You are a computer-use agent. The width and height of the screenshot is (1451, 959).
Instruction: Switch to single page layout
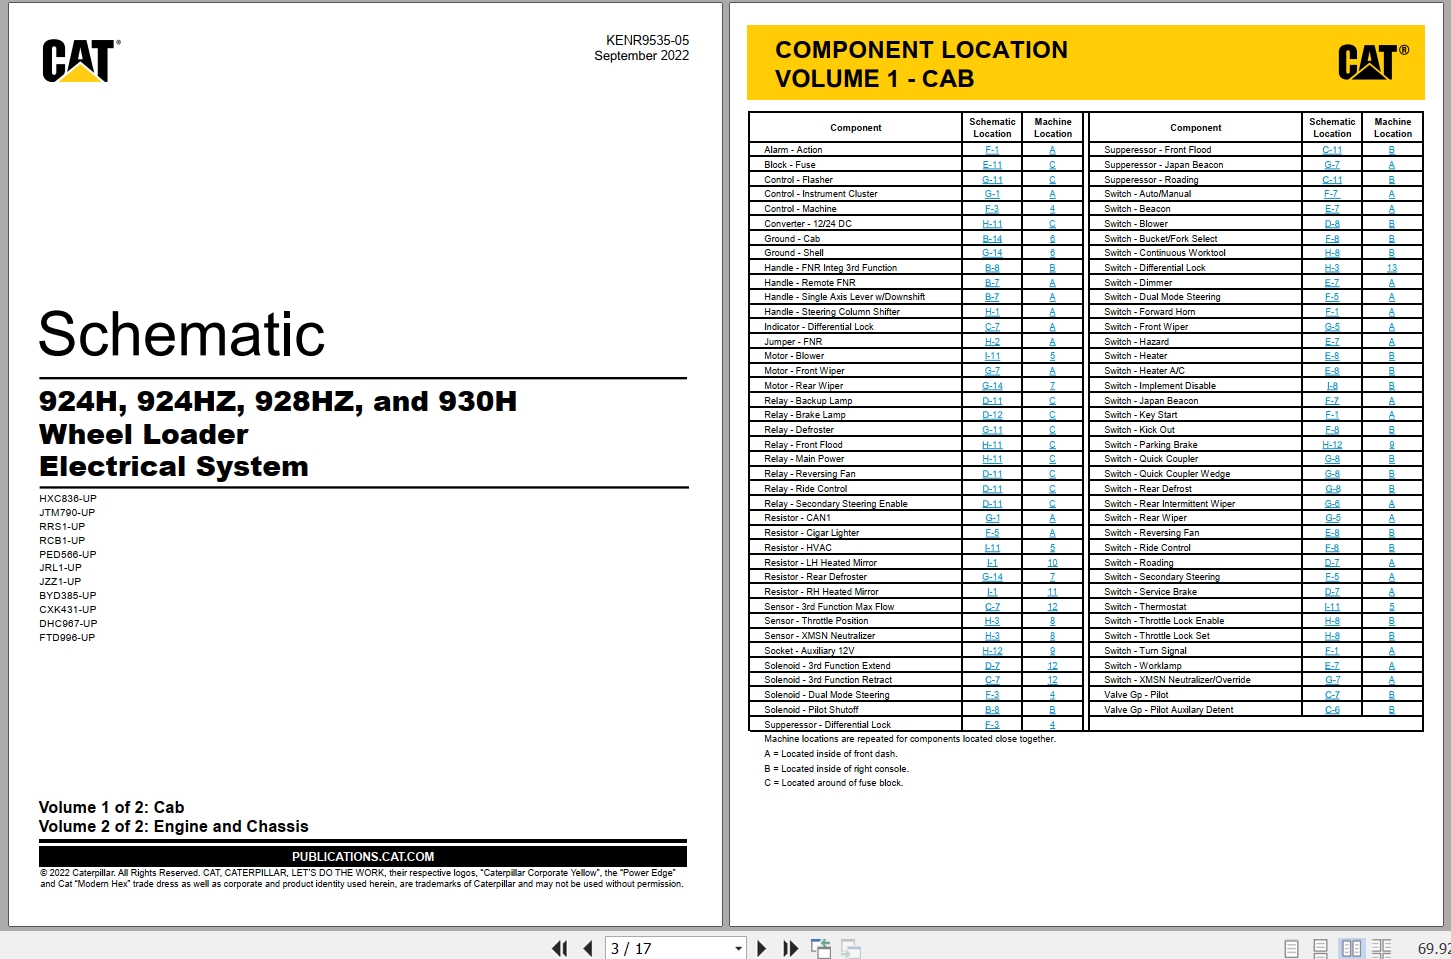pyautogui.click(x=1291, y=948)
